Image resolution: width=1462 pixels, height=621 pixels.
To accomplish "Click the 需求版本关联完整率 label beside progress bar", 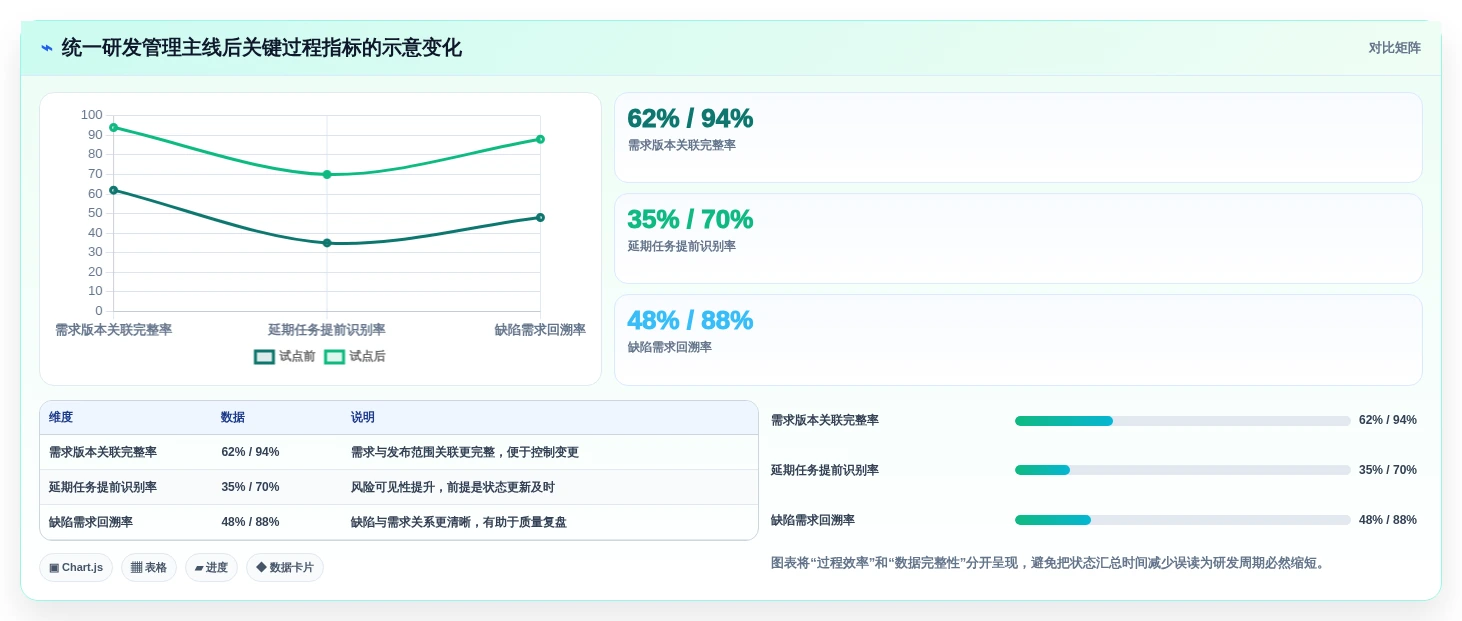I will point(825,420).
